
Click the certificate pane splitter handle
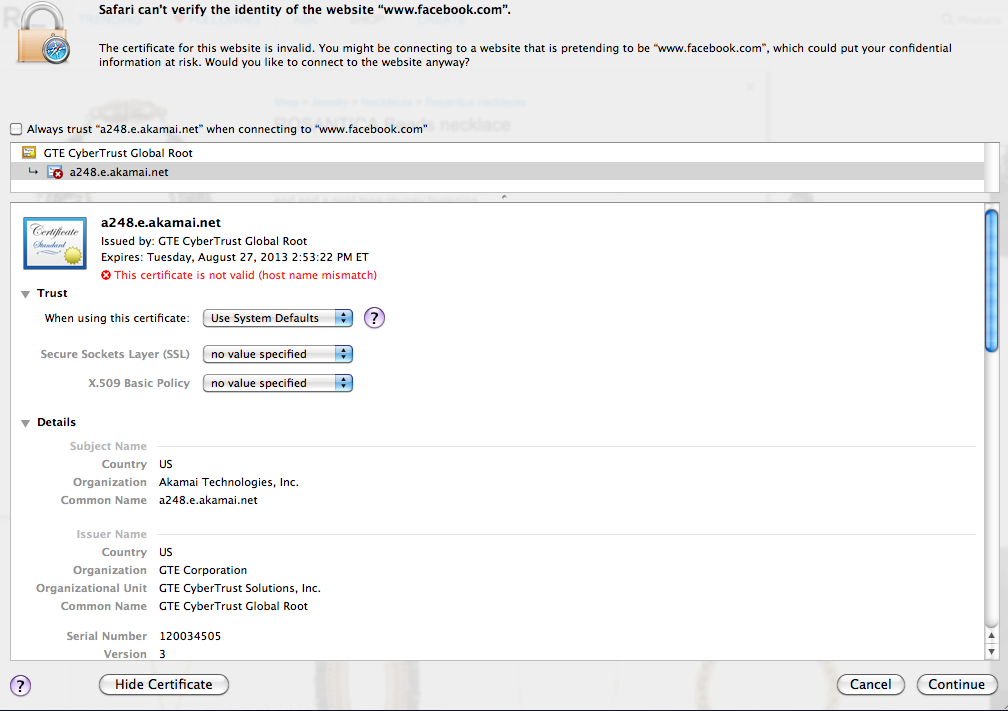tap(504, 197)
